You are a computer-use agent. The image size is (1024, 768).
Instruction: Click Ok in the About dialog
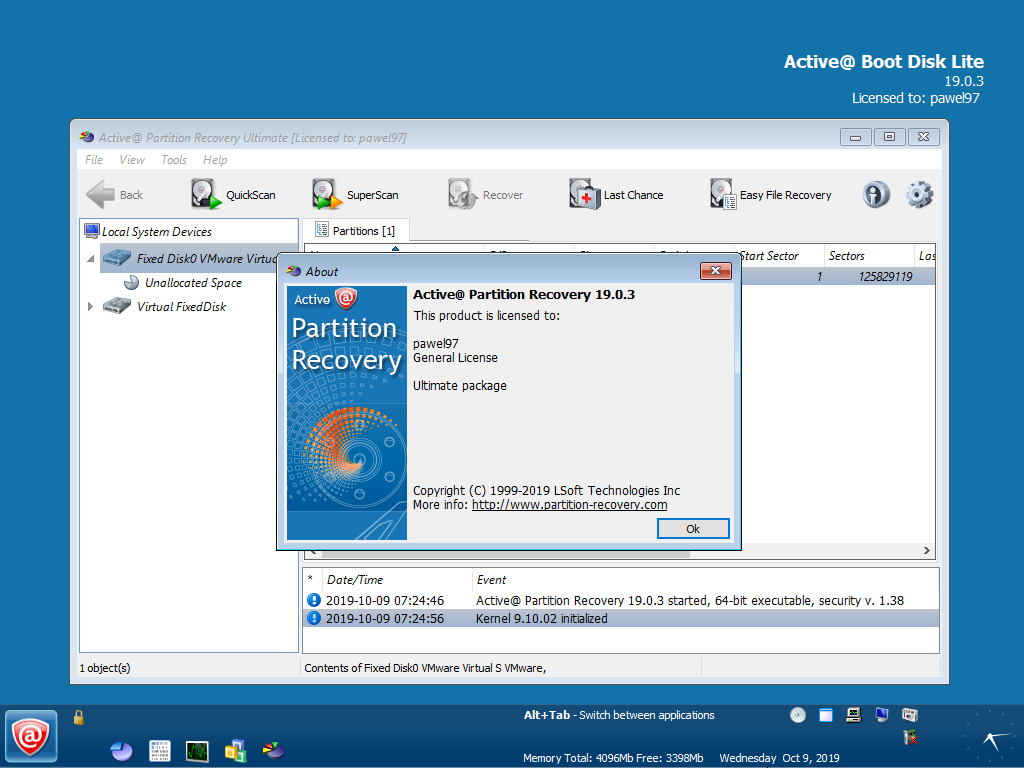coord(693,529)
